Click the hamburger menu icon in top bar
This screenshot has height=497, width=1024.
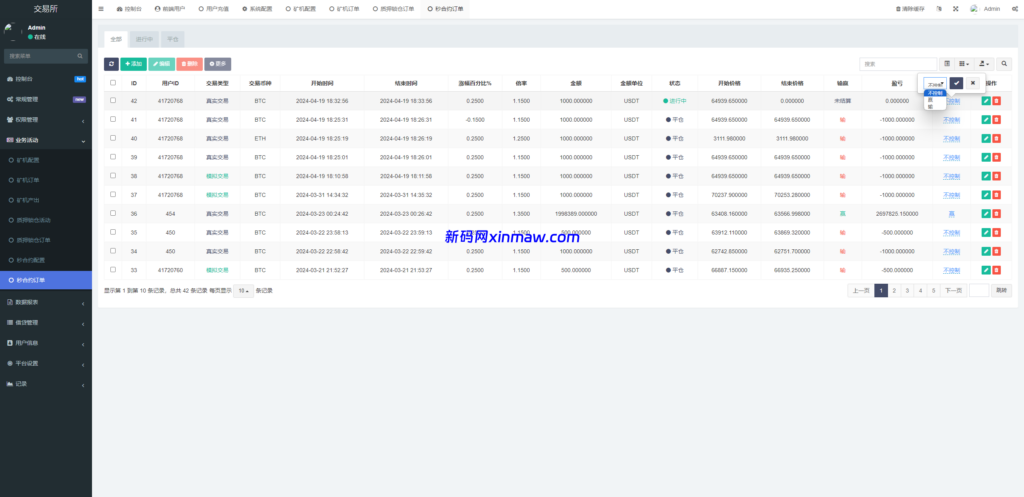point(100,8)
